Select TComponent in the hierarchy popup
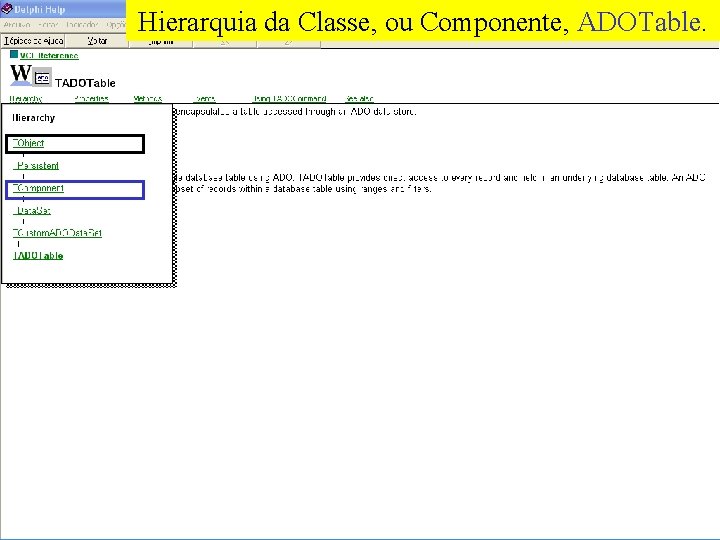The image size is (720, 540). pos(38,188)
